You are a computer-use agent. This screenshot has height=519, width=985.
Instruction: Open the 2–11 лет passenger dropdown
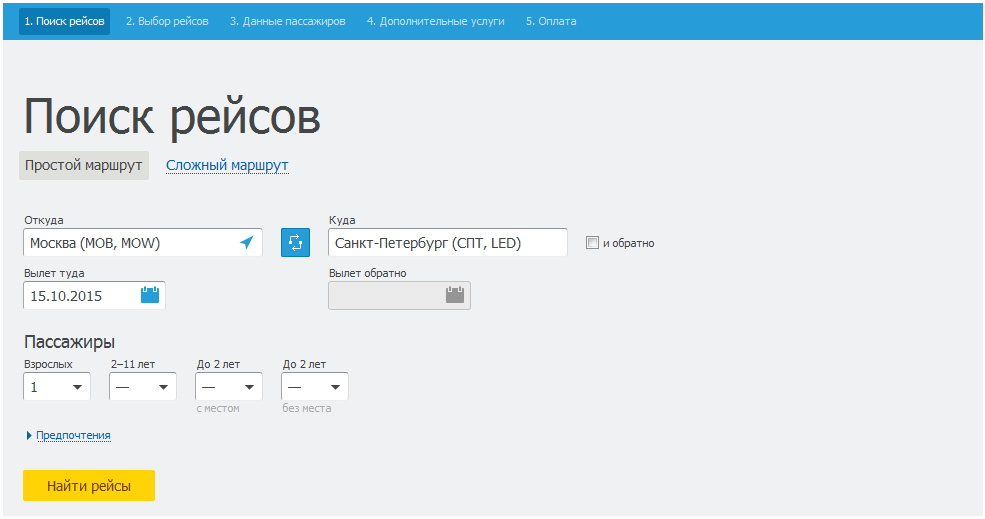click(x=143, y=386)
